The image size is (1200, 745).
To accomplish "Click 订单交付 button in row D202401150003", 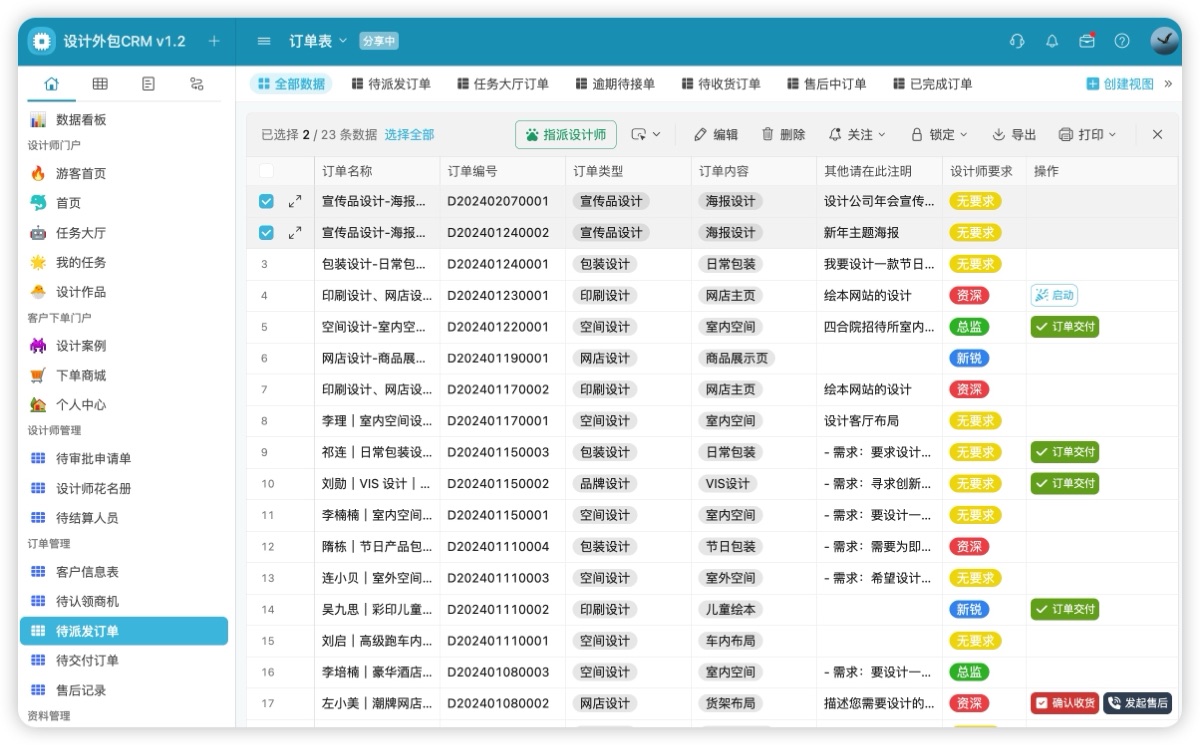I will [1065, 452].
